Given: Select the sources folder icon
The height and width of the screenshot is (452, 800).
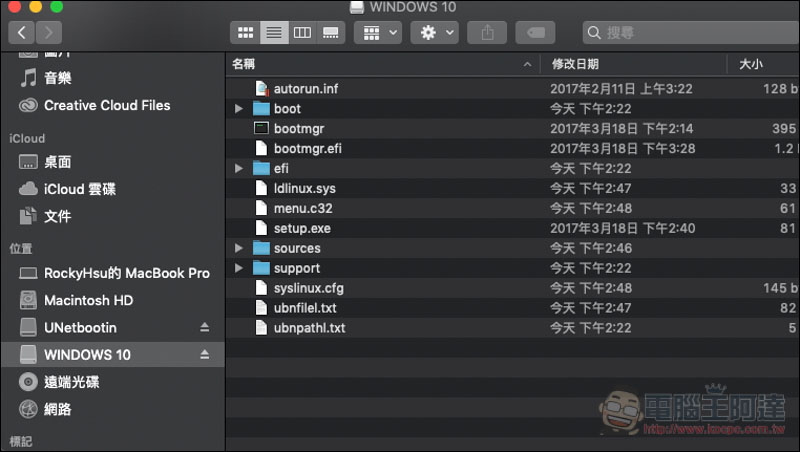Looking at the screenshot, I should [261, 248].
